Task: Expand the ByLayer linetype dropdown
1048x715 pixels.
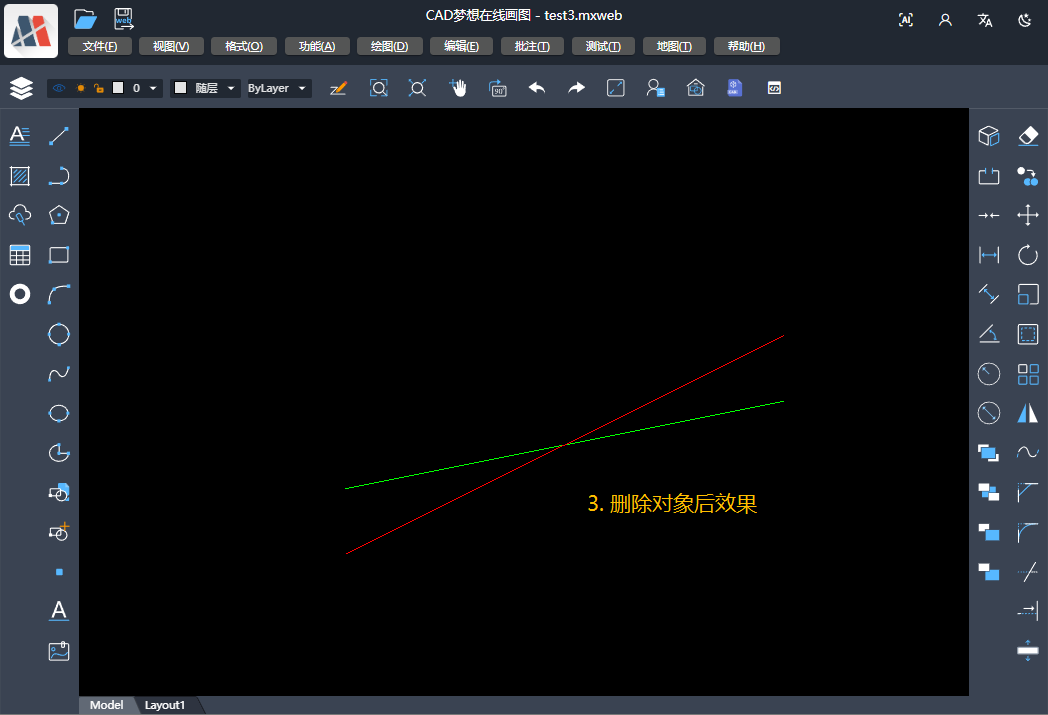Action: 302,88
